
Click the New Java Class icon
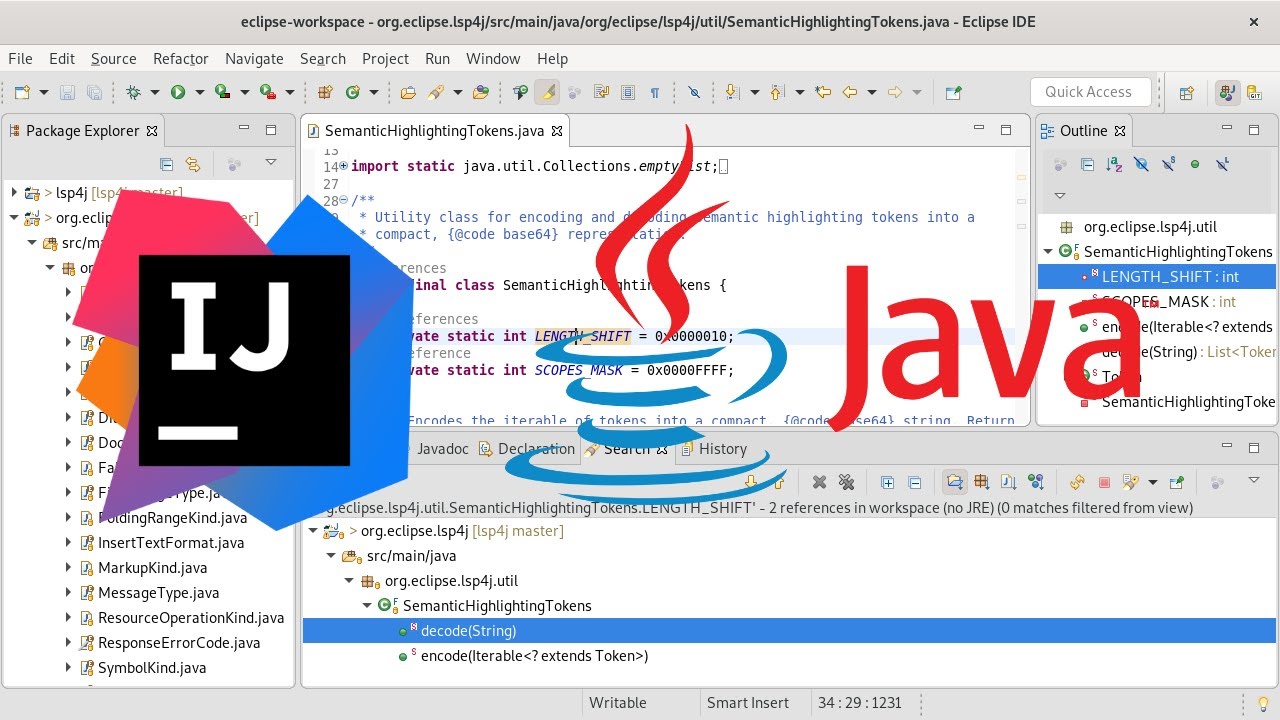tap(352, 92)
